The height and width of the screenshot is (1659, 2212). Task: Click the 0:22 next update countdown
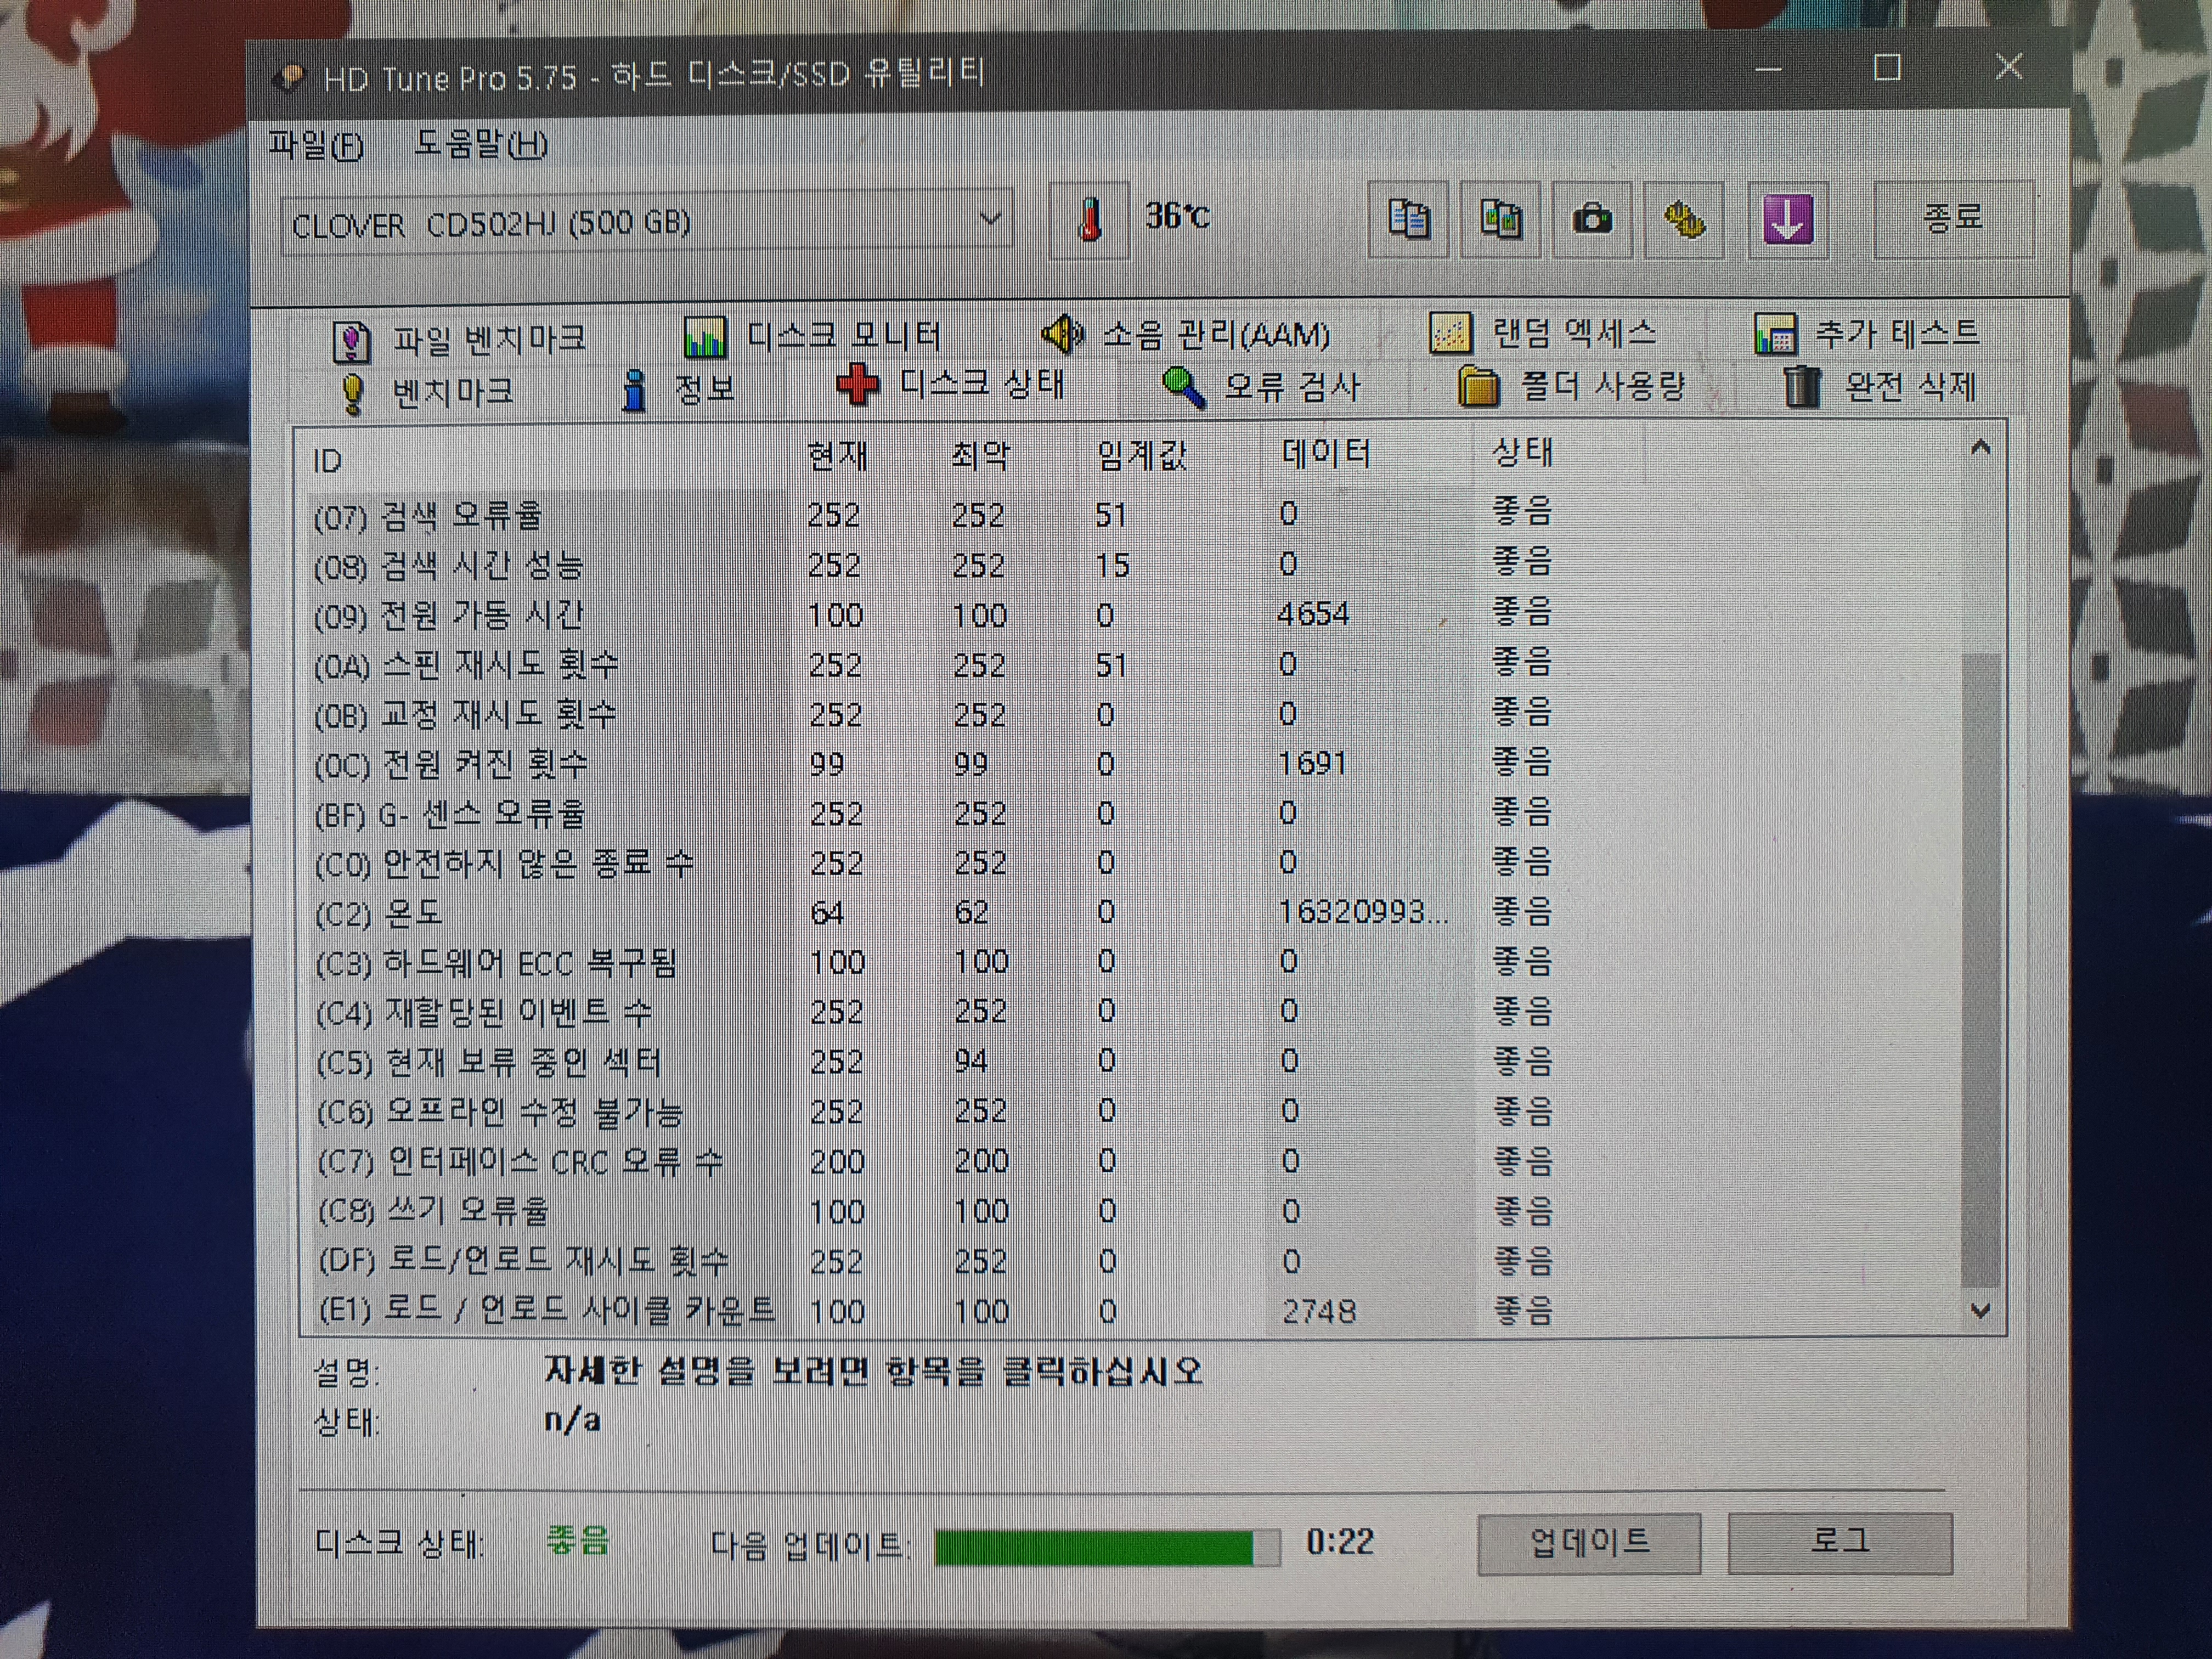1340,1543
